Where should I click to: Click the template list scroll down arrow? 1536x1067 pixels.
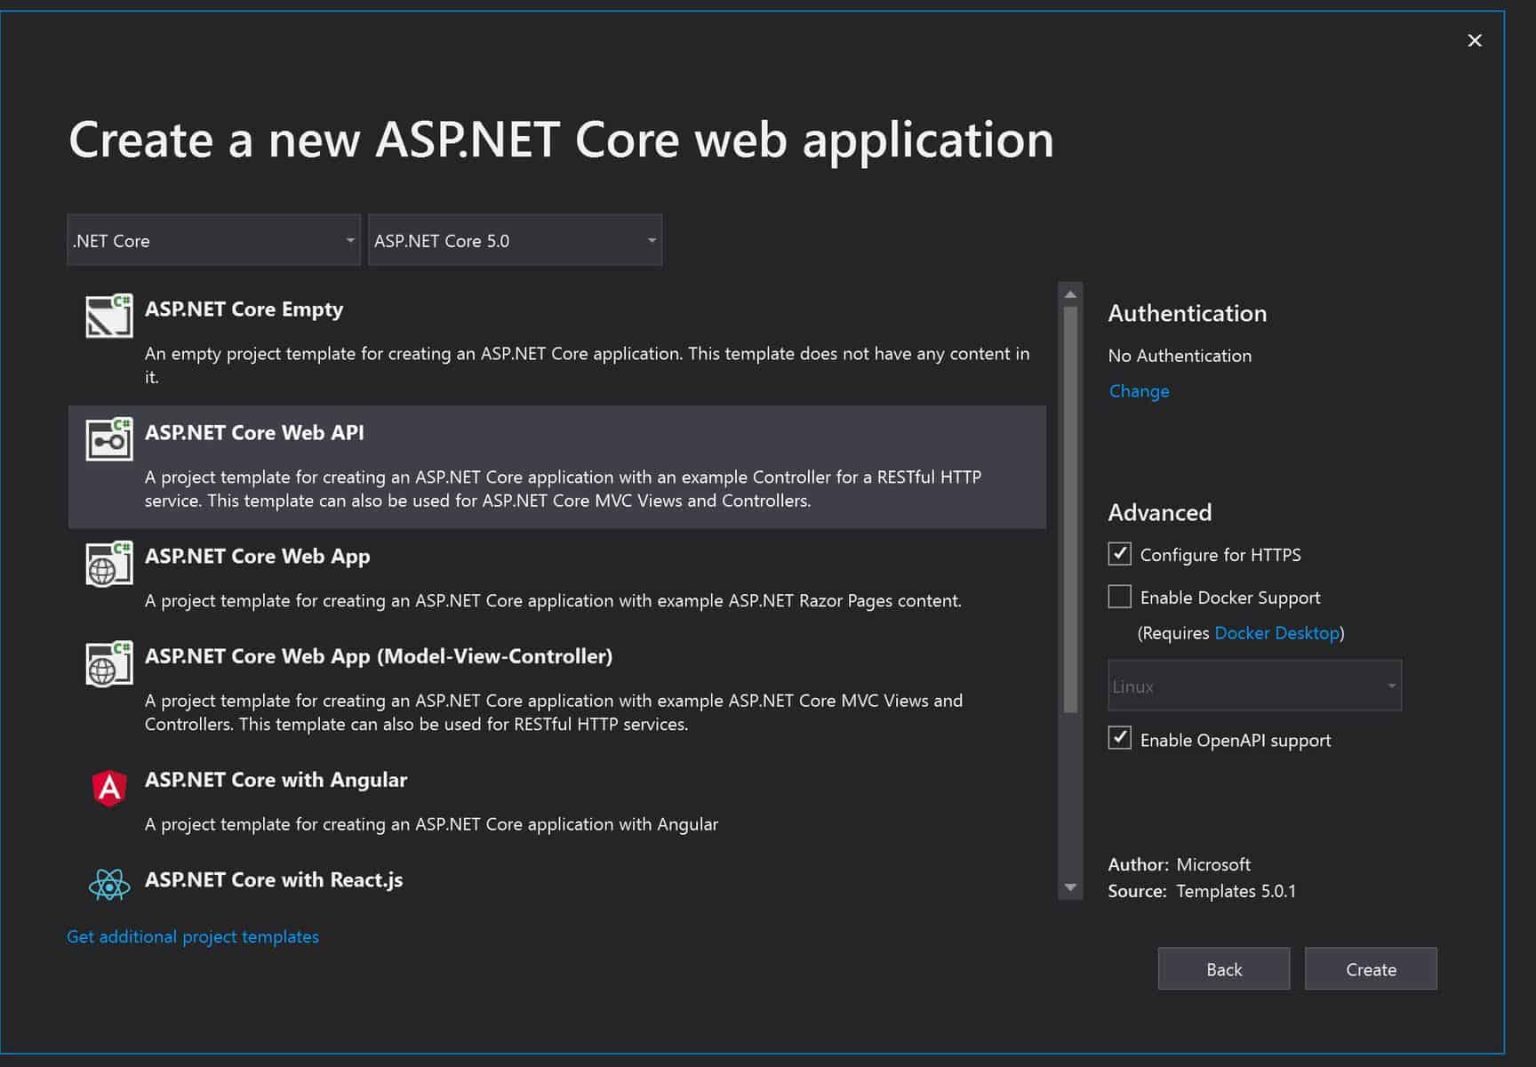(x=1070, y=888)
